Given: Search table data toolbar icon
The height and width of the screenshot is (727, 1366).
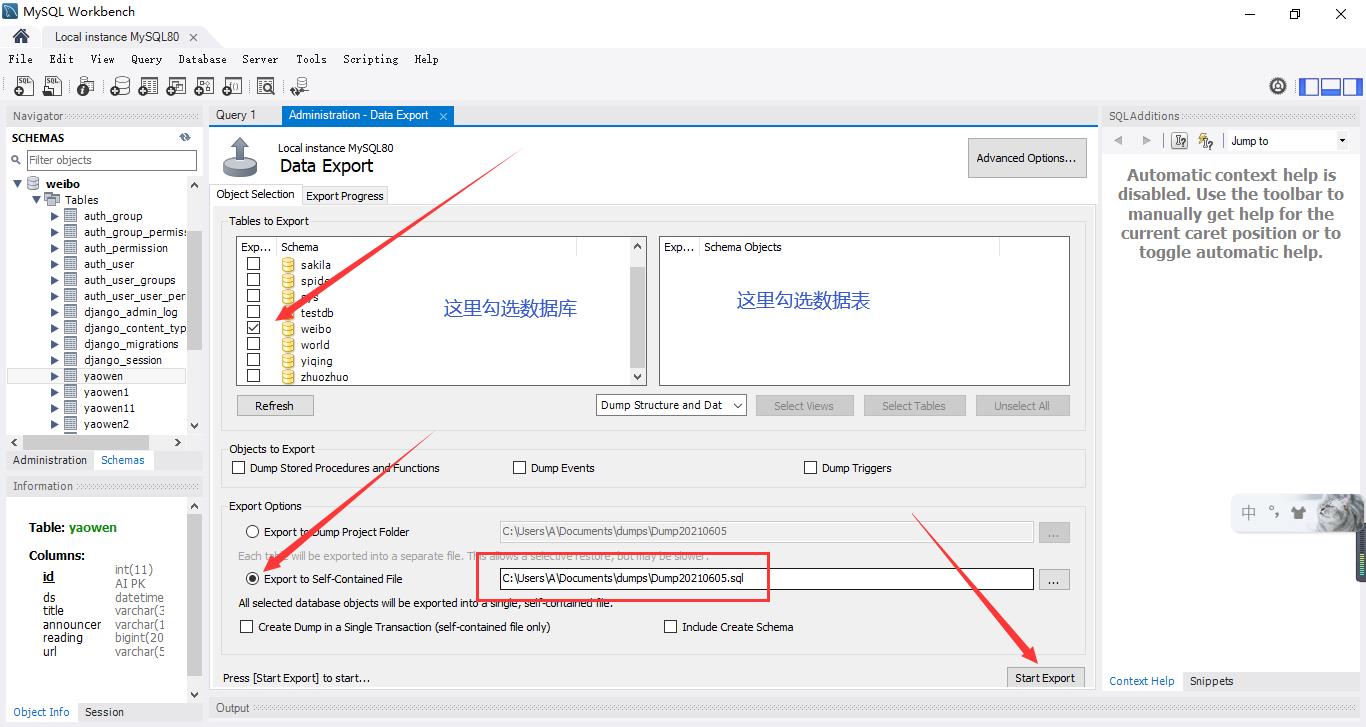Looking at the screenshot, I should 266,87.
